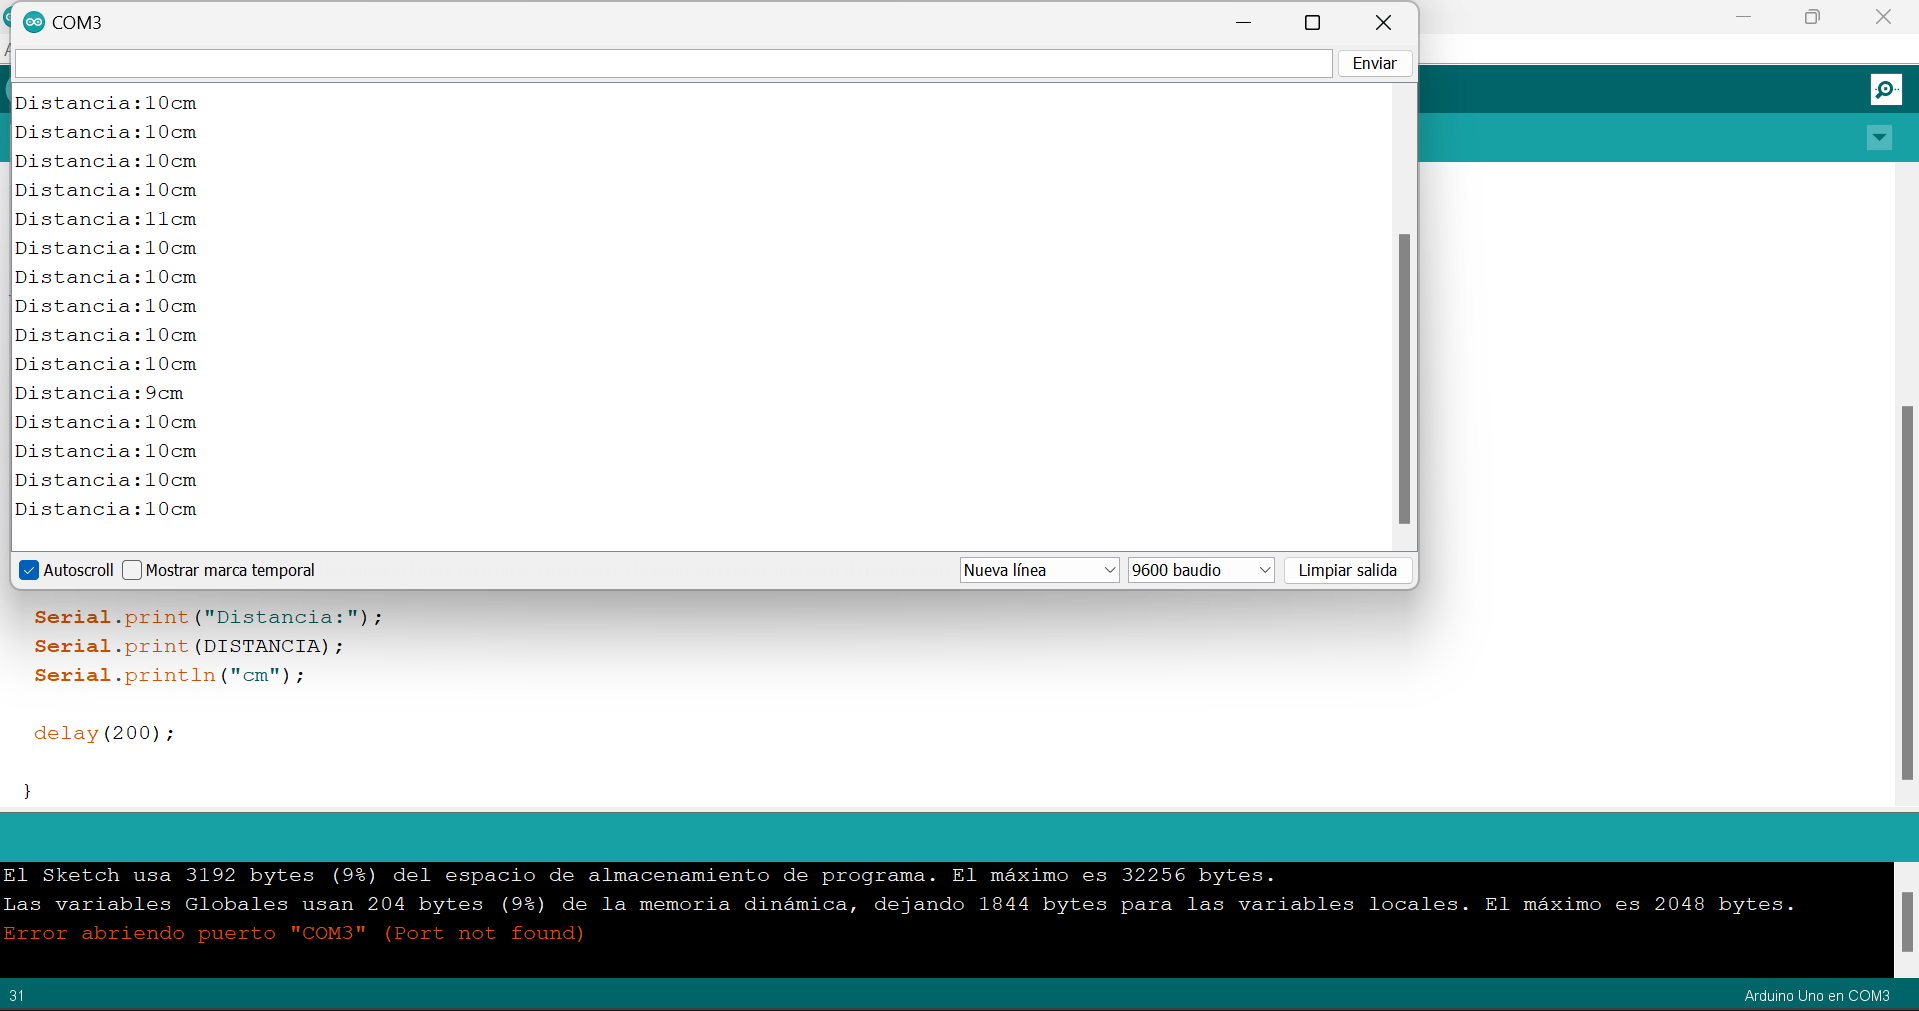1919x1011 pixels.
Task: Click the serial output vertical scrollbar
Action: (x=1404, y=378)
